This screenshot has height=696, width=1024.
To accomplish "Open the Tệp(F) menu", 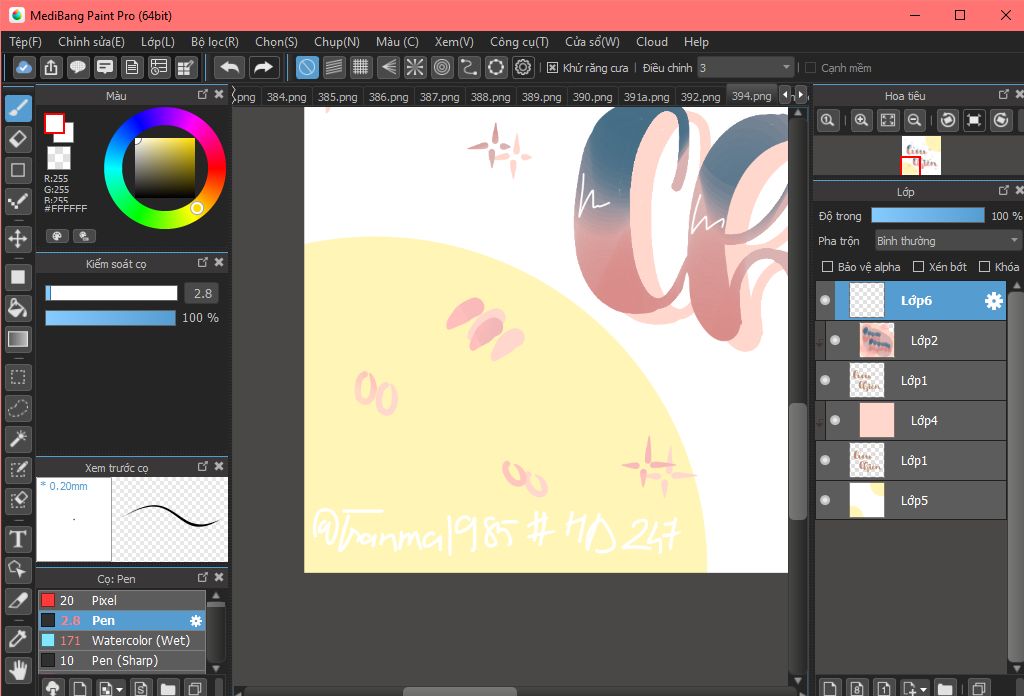I will pos(25,42).
